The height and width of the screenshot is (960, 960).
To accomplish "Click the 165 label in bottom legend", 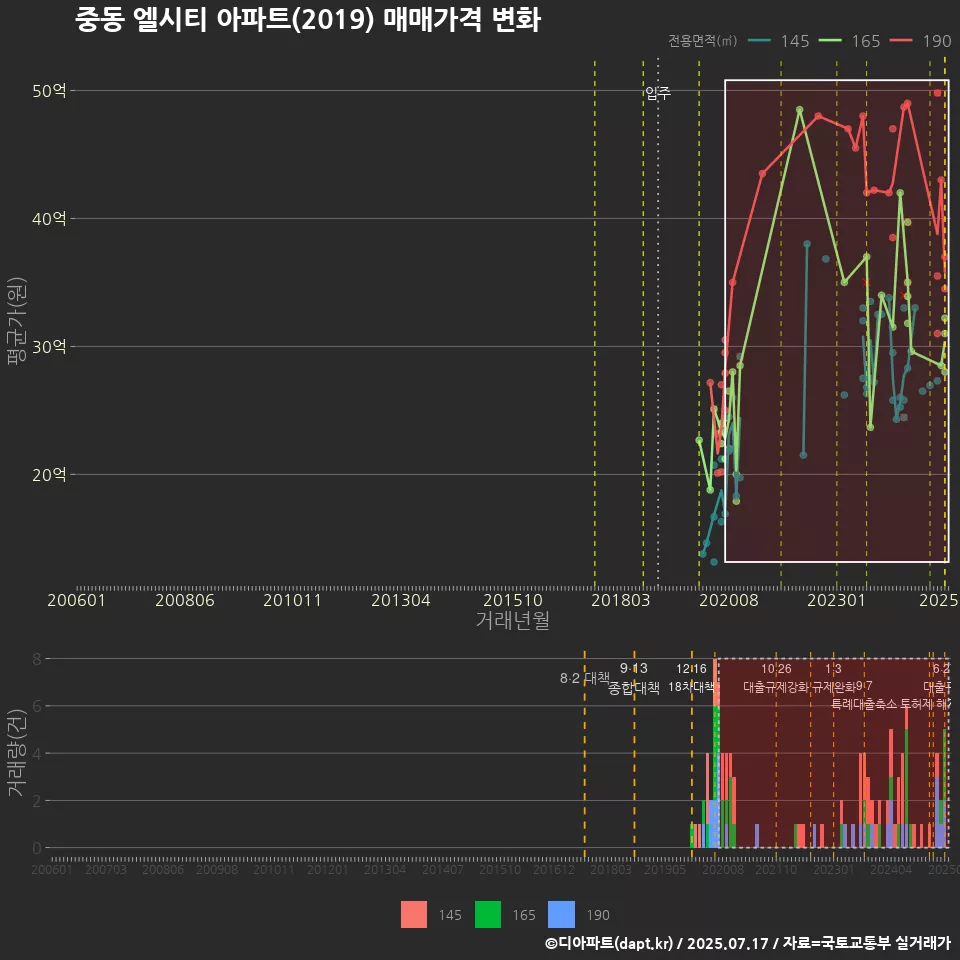I will (x=524, y=915).
